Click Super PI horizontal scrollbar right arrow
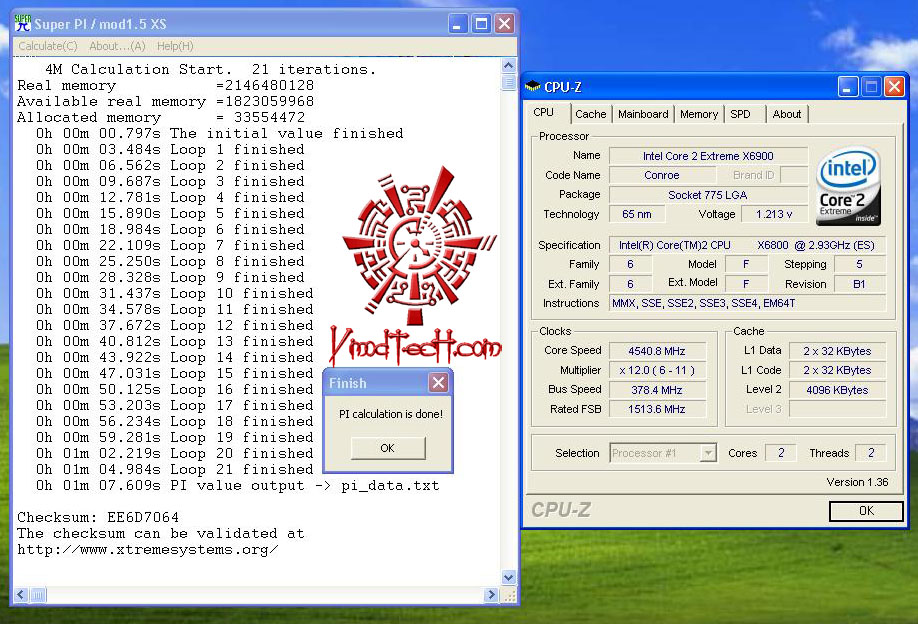 491,595
